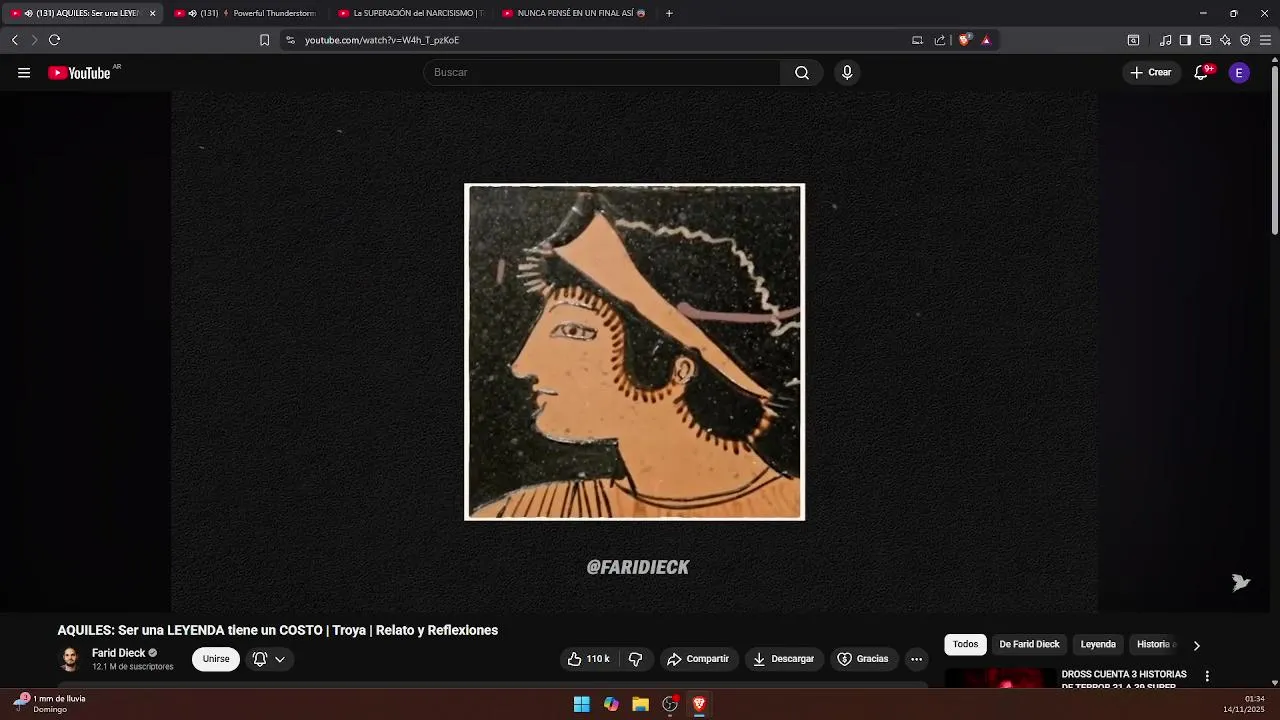Open the YouTube guide hamburger menu
This screenshot has height=720, width=1280.
[x=24, y=72]
